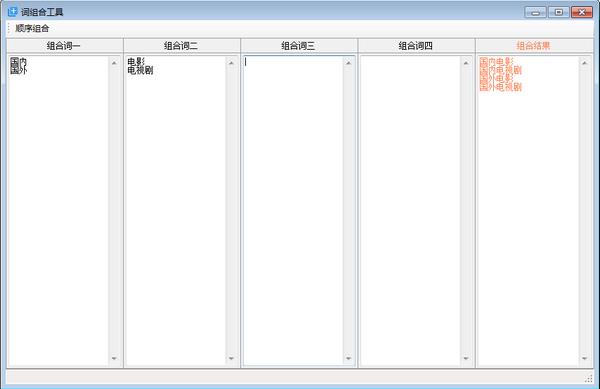Viewport: 600px width, 389px height.
Task: Select the 组合词一 column header
Action: pyautogui.click(x=64, y=46)
